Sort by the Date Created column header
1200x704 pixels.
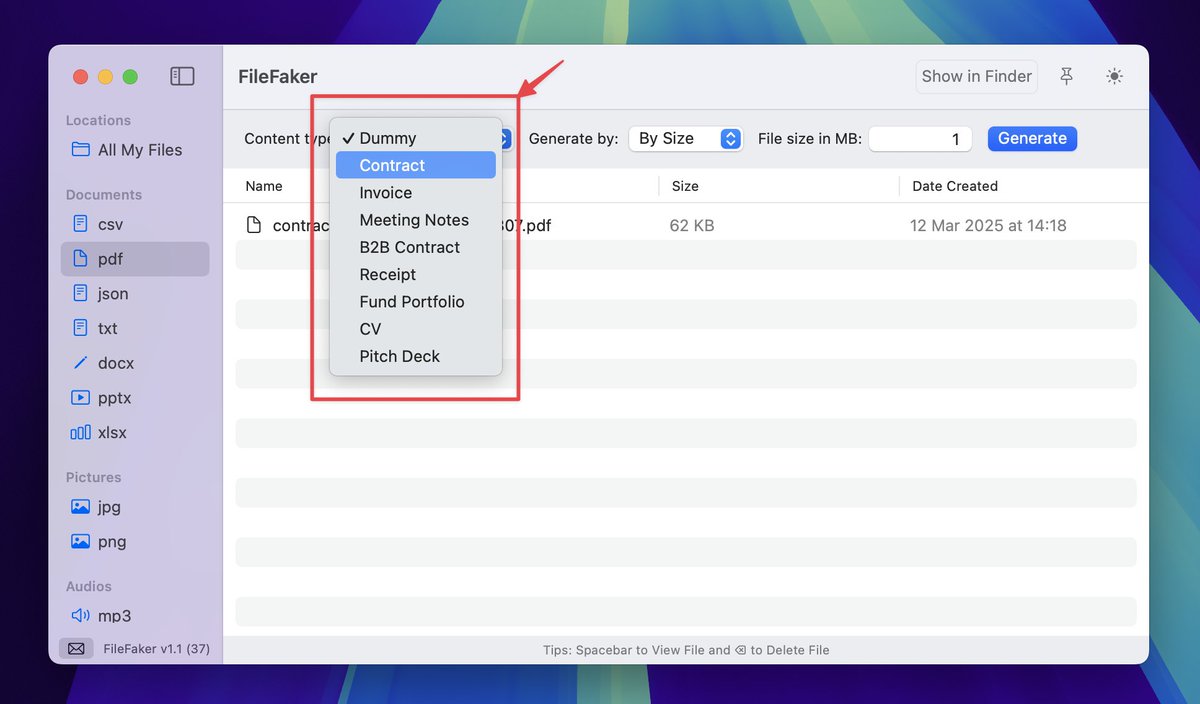[955, 186]
